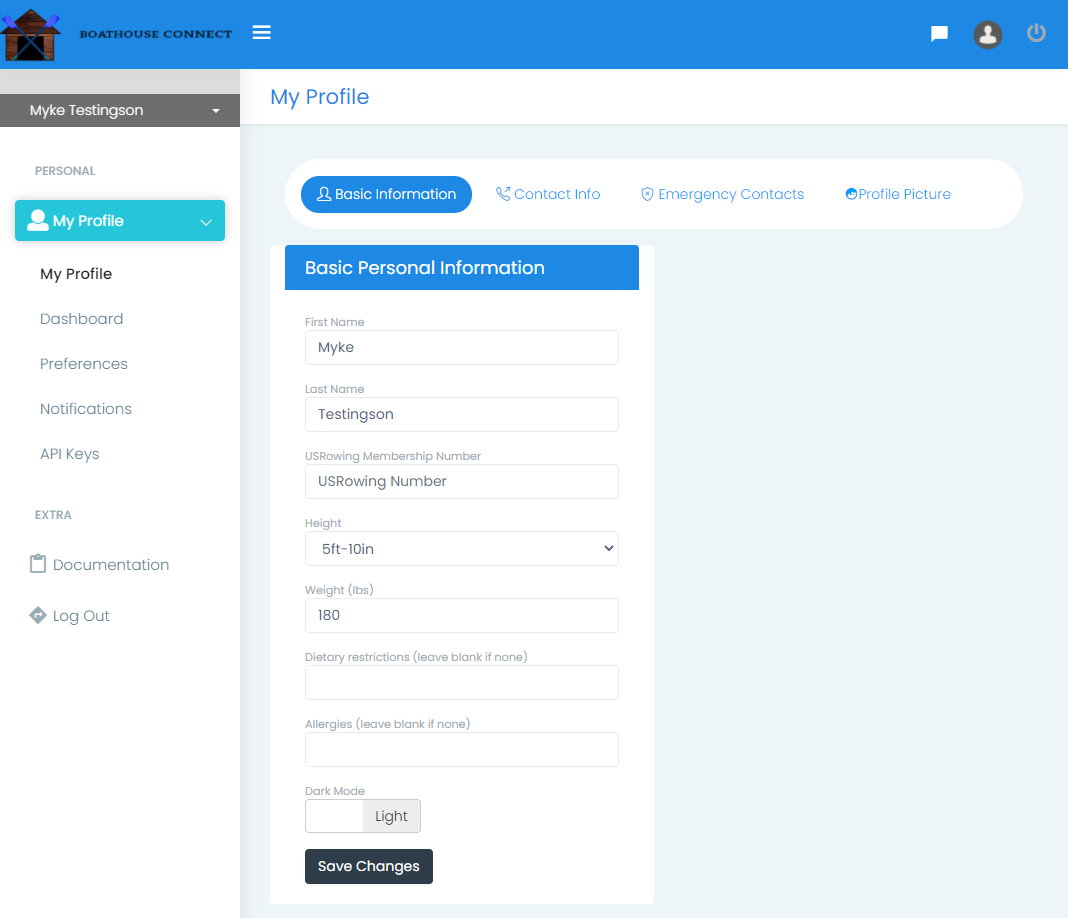Screen dimensions: 1068x918
Task: Switch to the Emergency Contacts tab
Action: click(722, 194)
